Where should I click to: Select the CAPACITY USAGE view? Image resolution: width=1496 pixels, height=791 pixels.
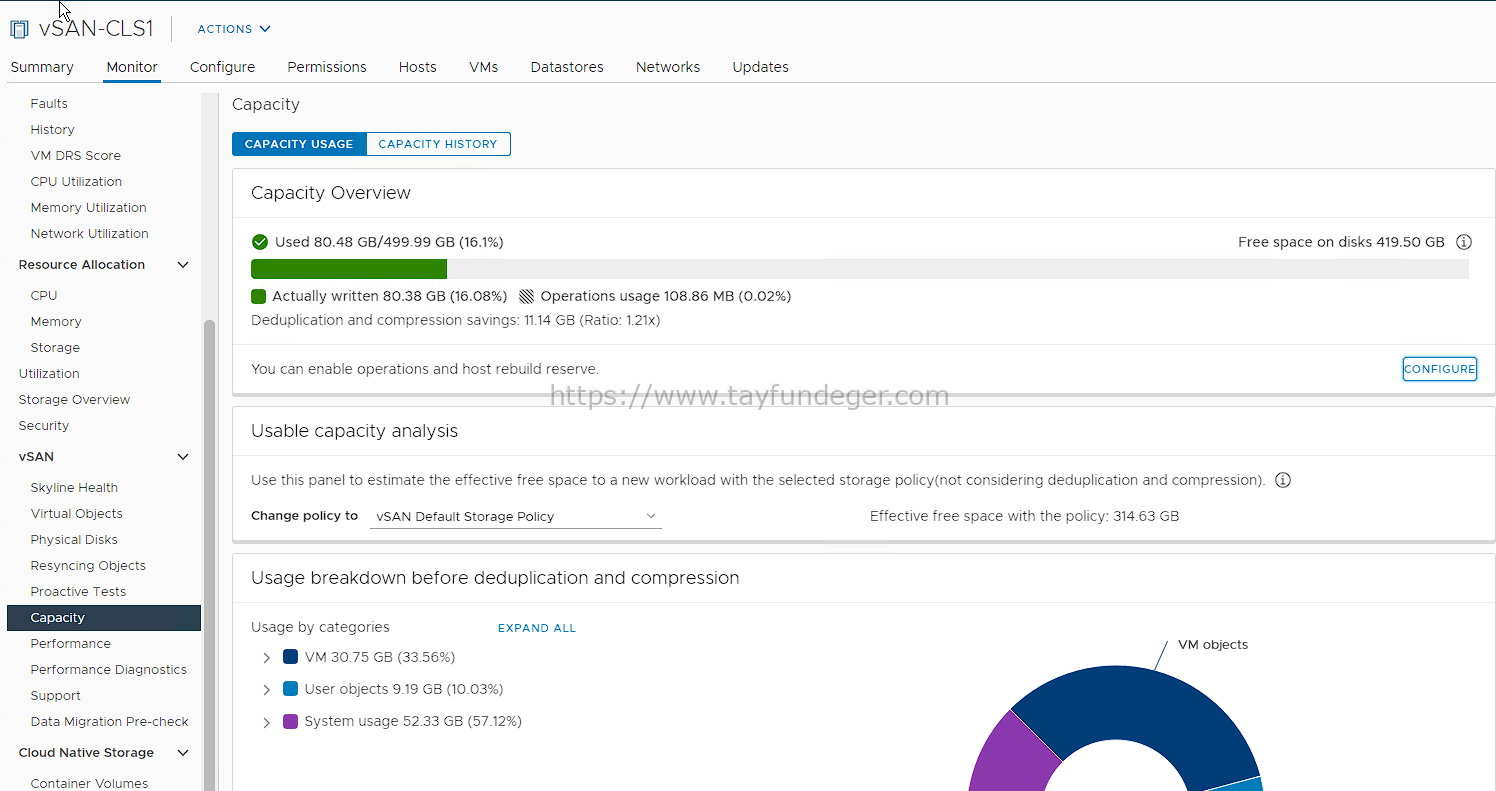299,144
